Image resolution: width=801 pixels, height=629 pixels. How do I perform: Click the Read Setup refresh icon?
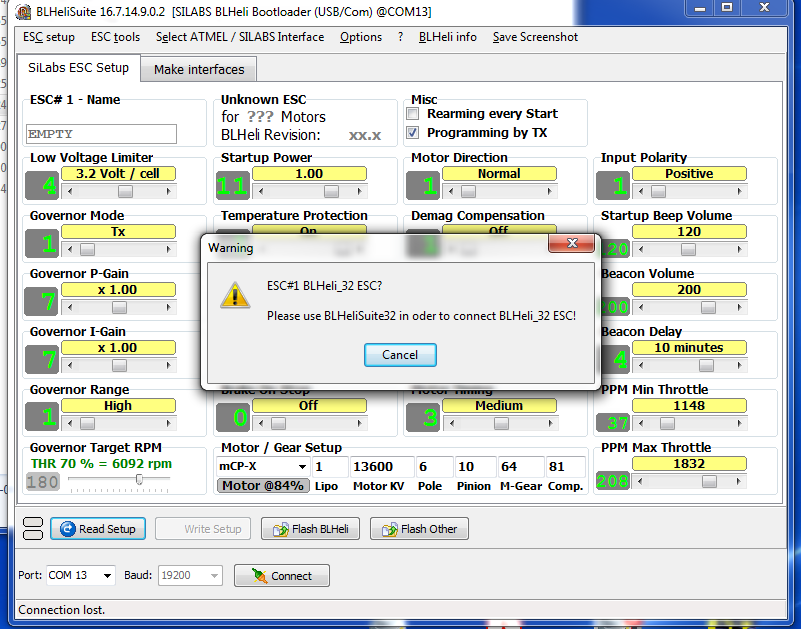tap(67, 529)
